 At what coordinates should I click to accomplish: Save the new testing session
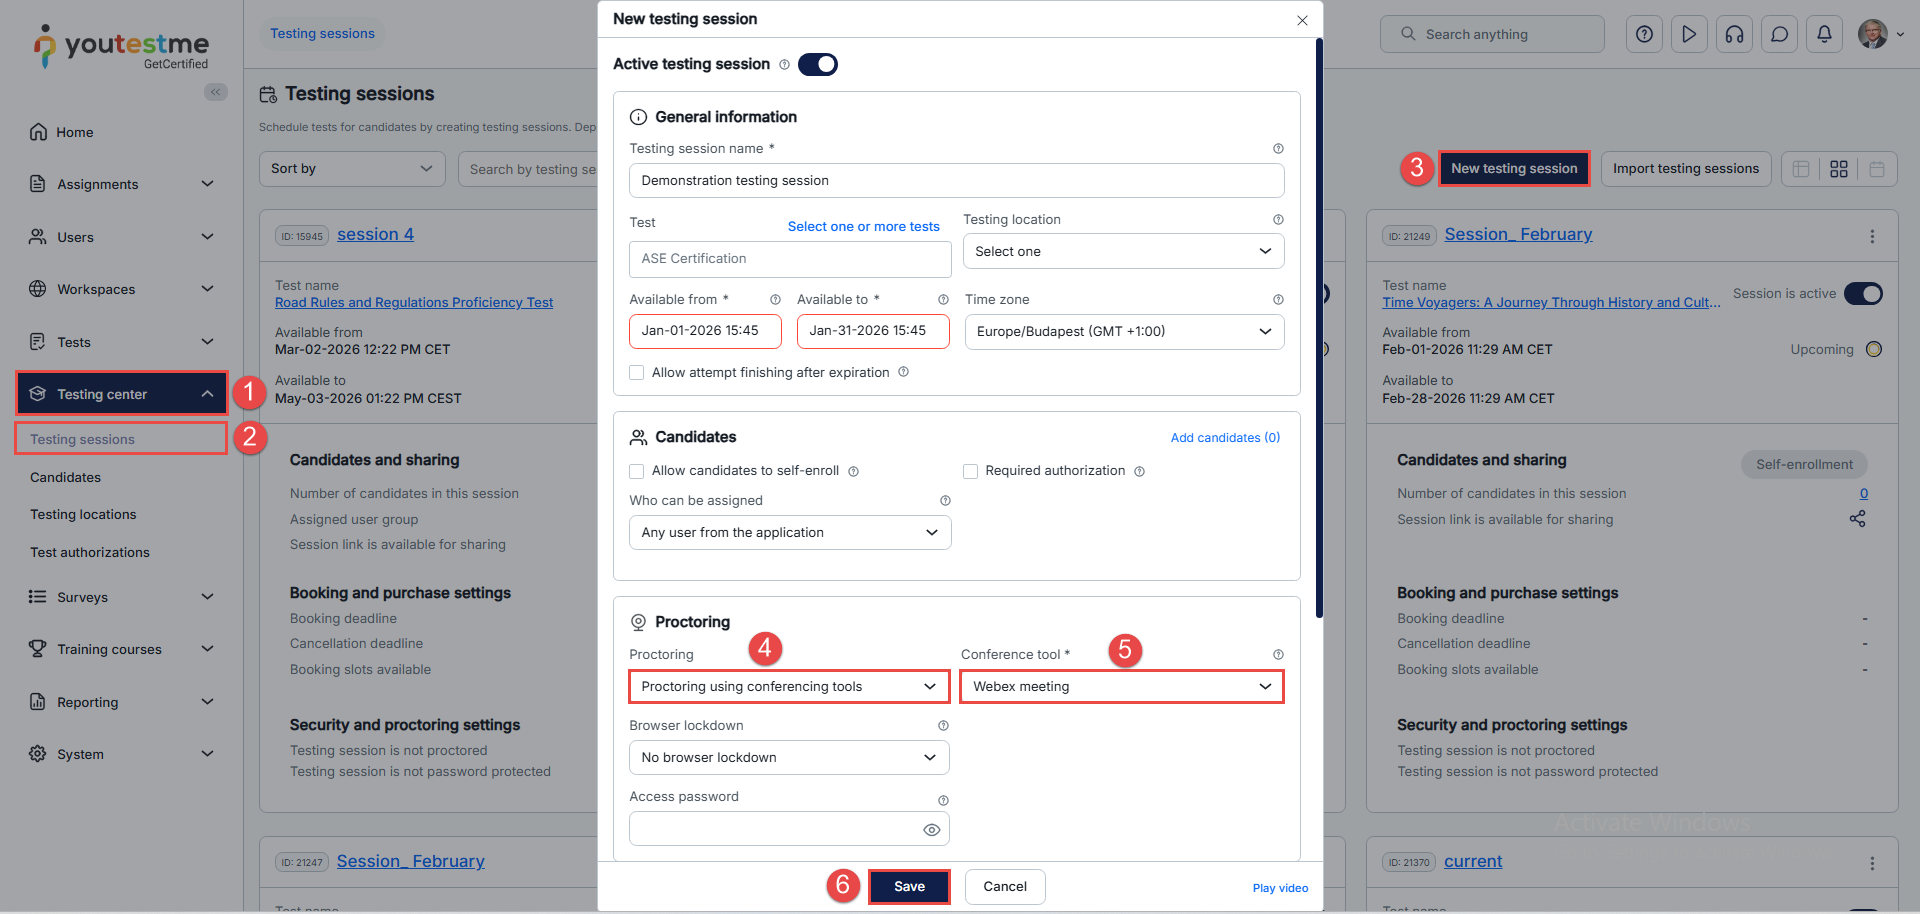tap(908, 887)
